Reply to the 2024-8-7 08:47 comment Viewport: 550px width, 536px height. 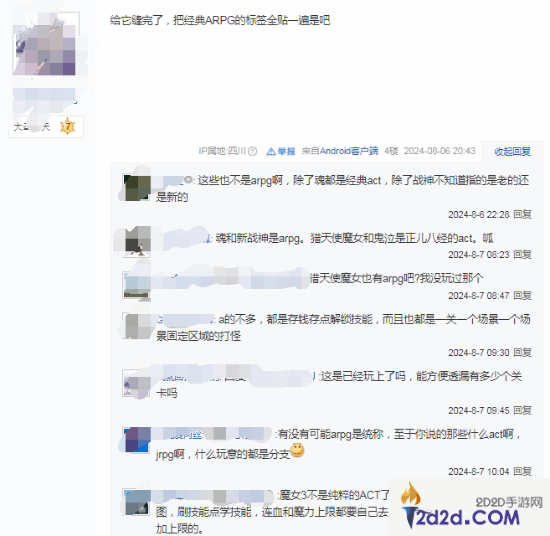[522, 296]
